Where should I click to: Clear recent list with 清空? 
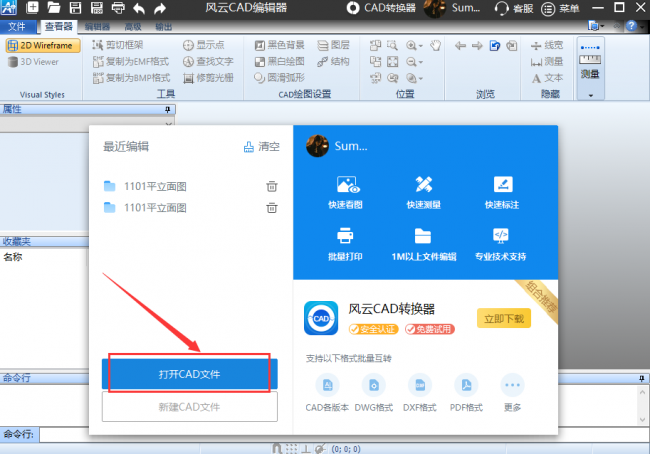pyautogui.click(x=262, y=146)
